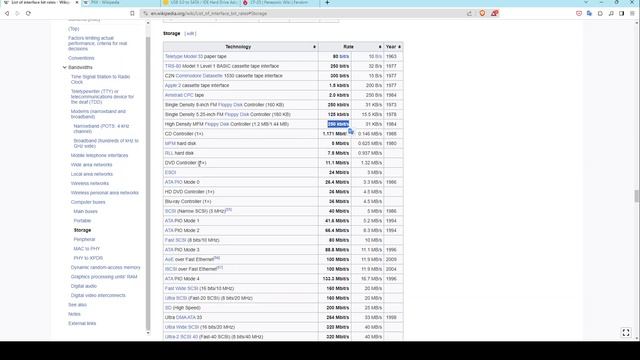The image size is (640, 360).
Task: Select the bold Storage contents entry
Action: click(x=82, y=230)
